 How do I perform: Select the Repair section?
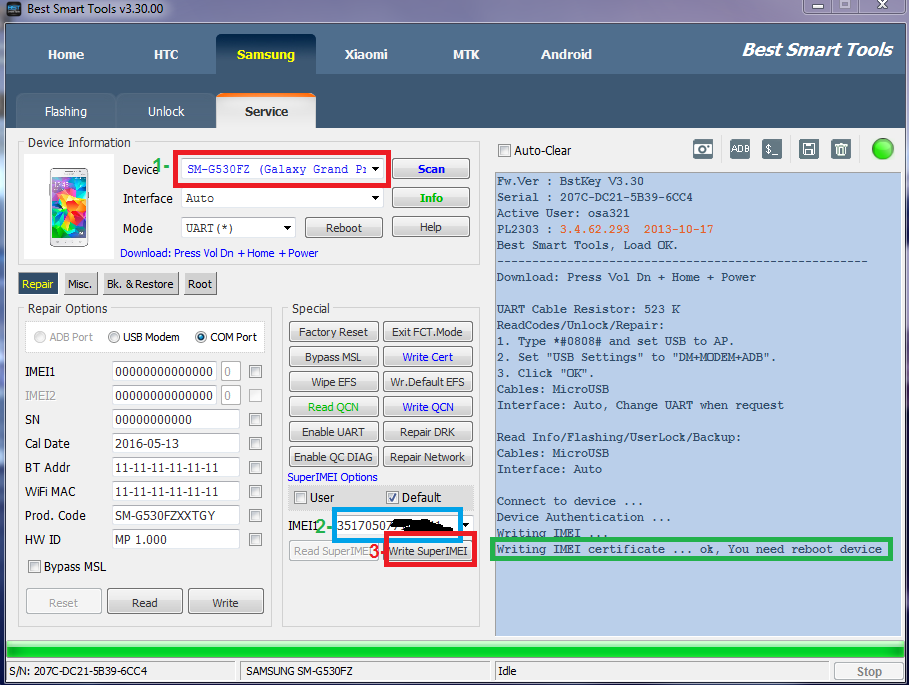pyautogui.click(x=38, y=284)
